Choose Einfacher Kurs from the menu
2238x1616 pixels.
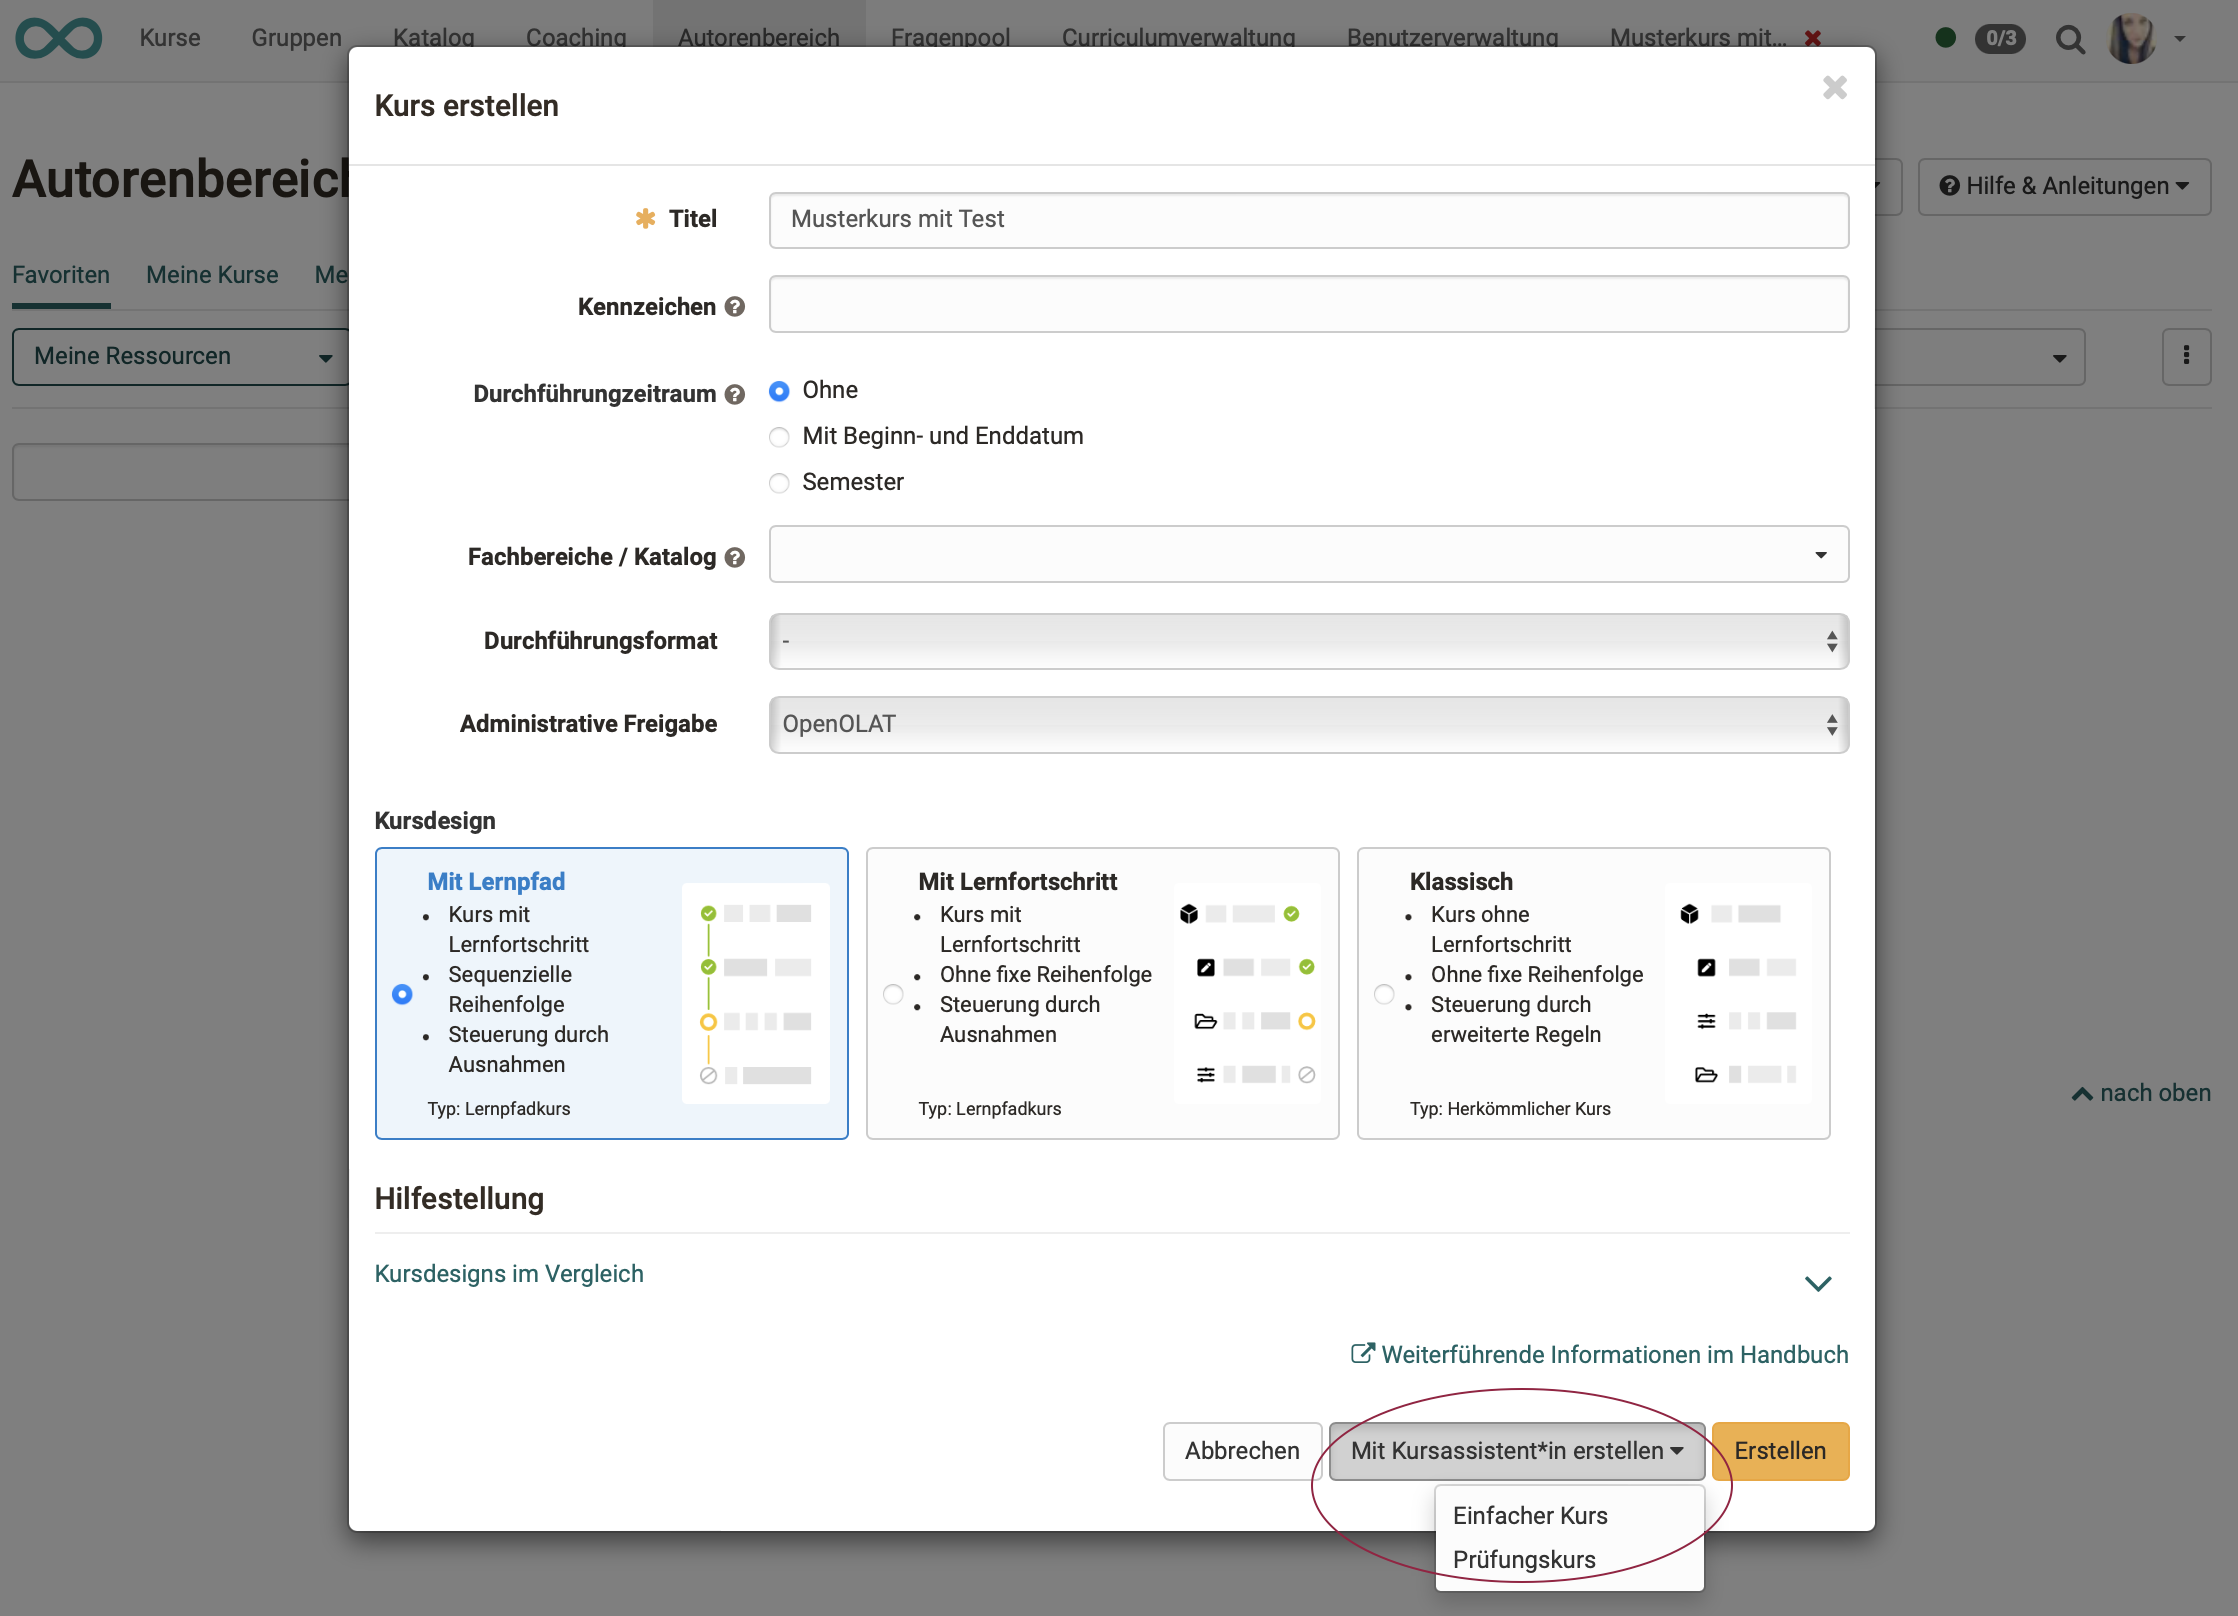coord(1529,1515)
